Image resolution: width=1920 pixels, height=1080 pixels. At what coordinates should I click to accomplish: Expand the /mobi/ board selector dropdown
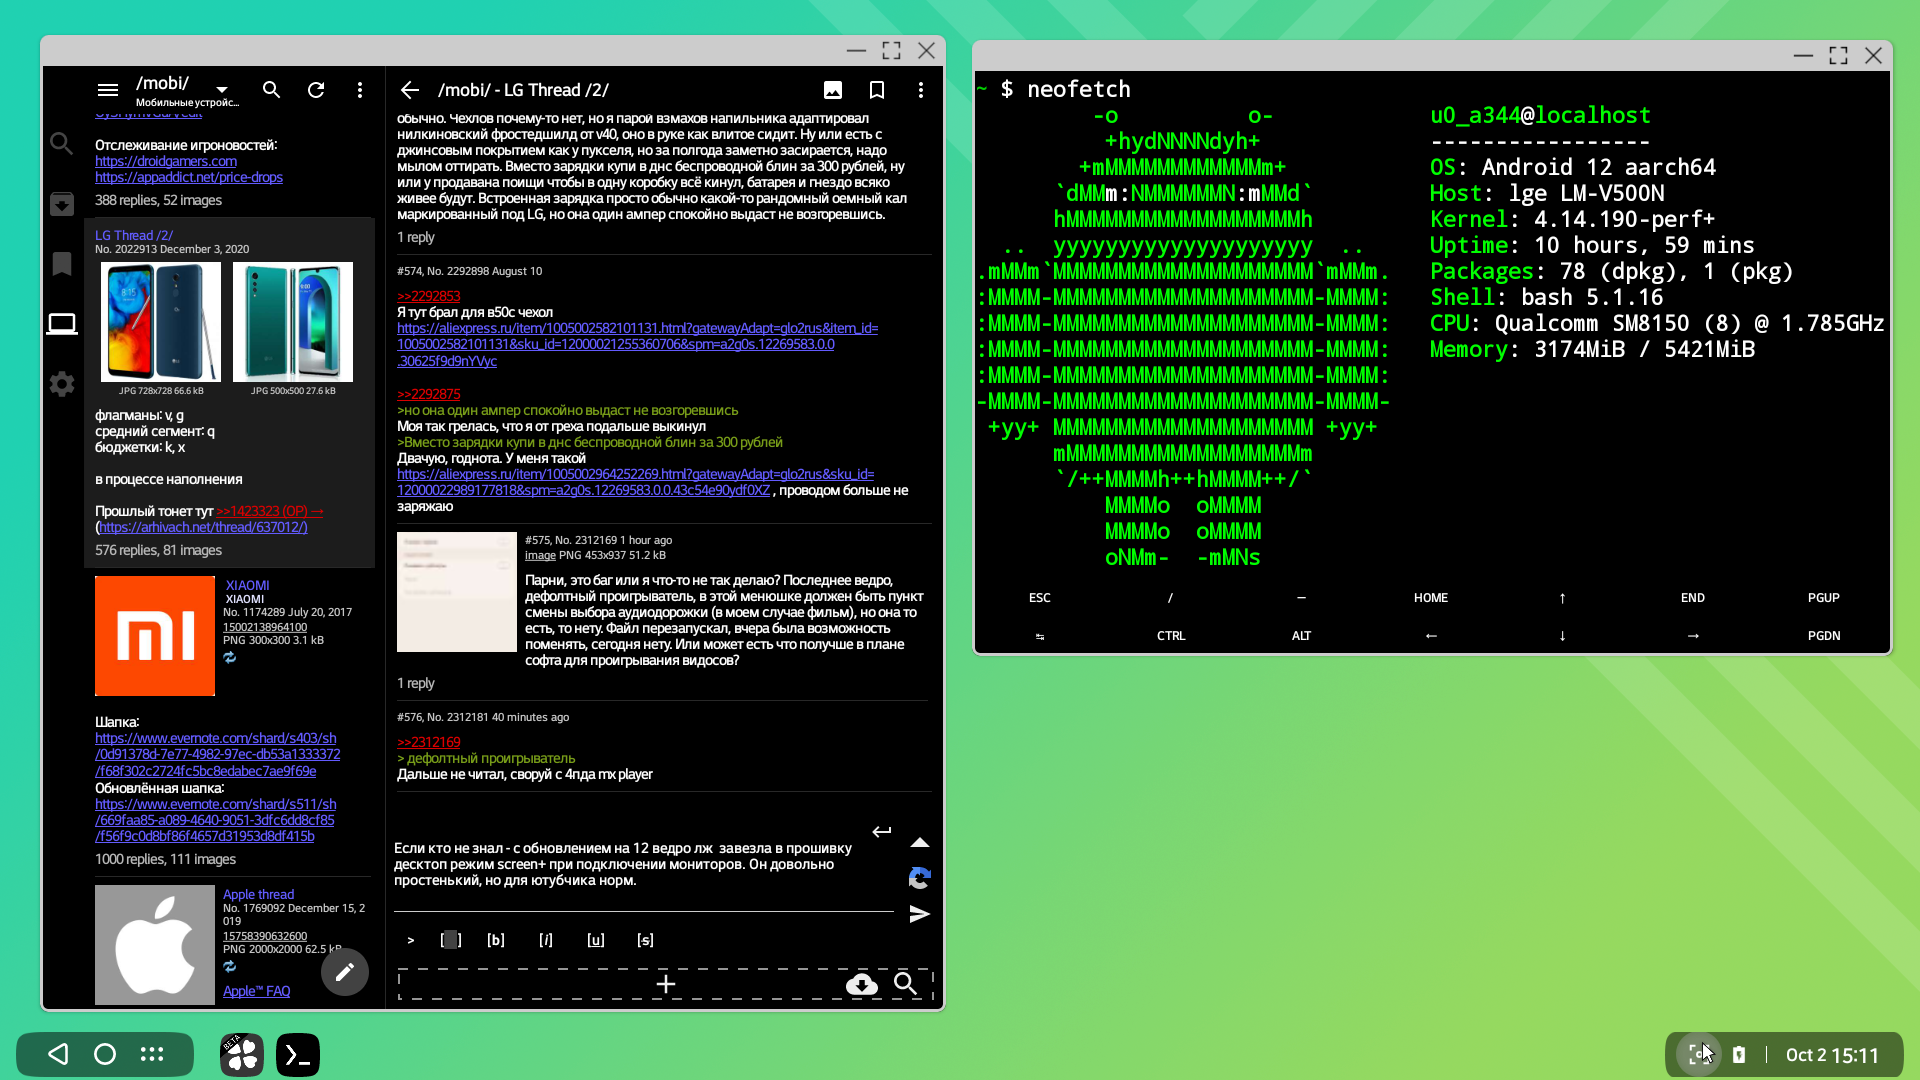(222, 90)
